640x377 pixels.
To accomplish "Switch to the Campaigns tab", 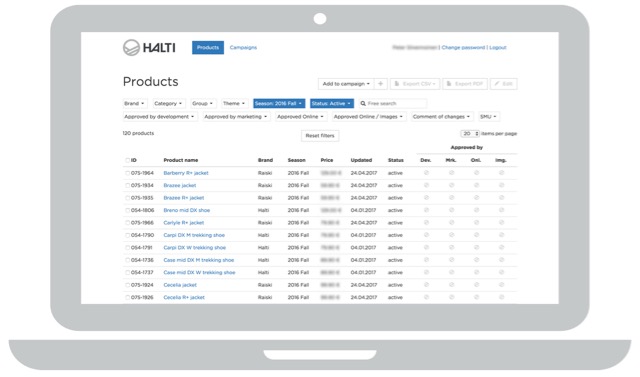I will pyautogui.click(x=243, y=47).
